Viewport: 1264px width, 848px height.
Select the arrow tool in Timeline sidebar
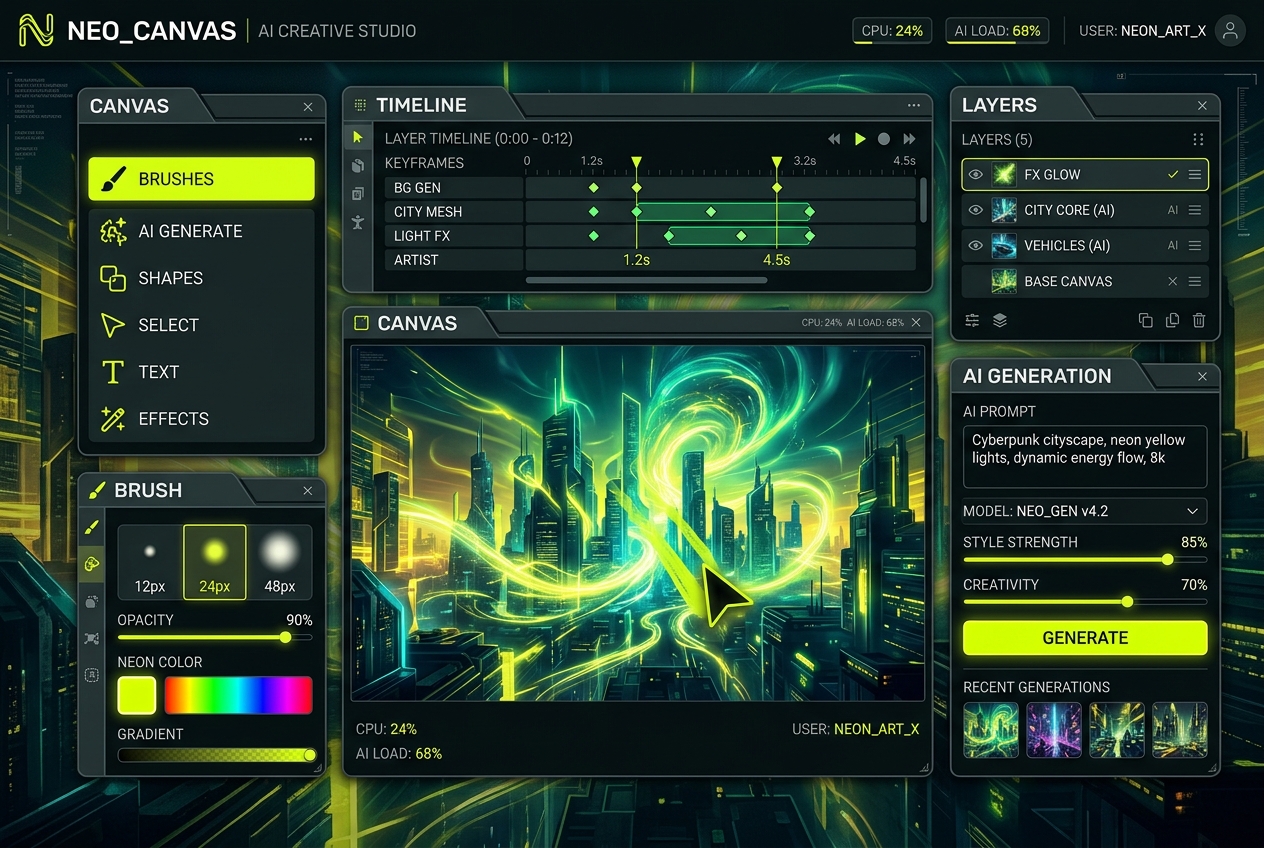[358, 138]
